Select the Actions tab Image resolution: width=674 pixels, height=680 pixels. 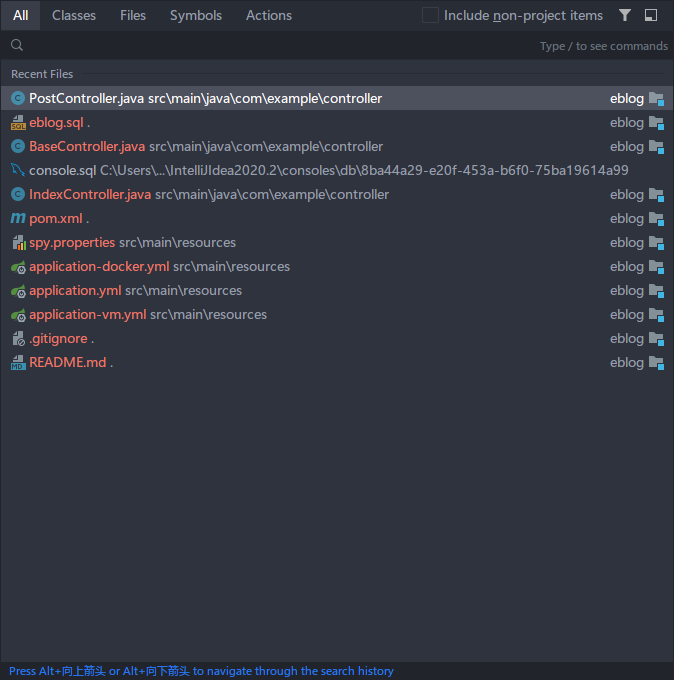pos(269,15)
